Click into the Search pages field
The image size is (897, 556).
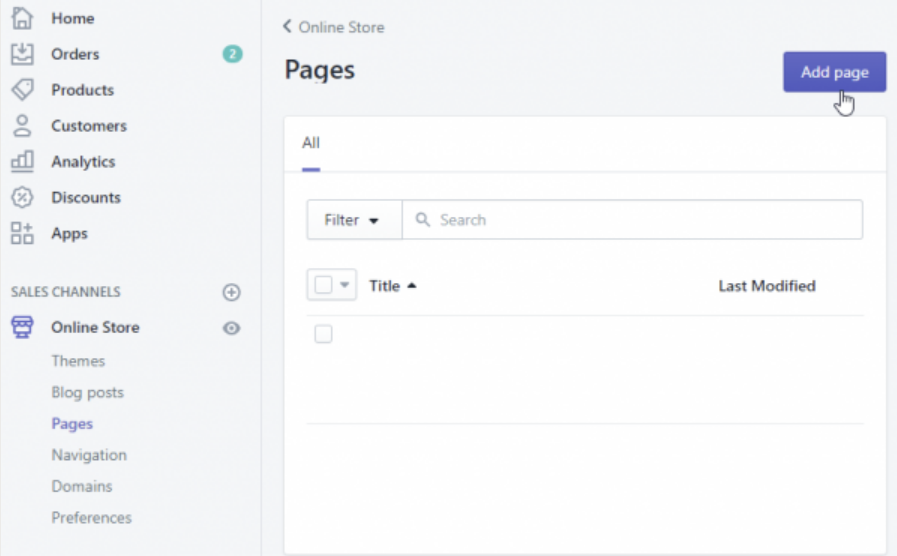tap(632, 220)
